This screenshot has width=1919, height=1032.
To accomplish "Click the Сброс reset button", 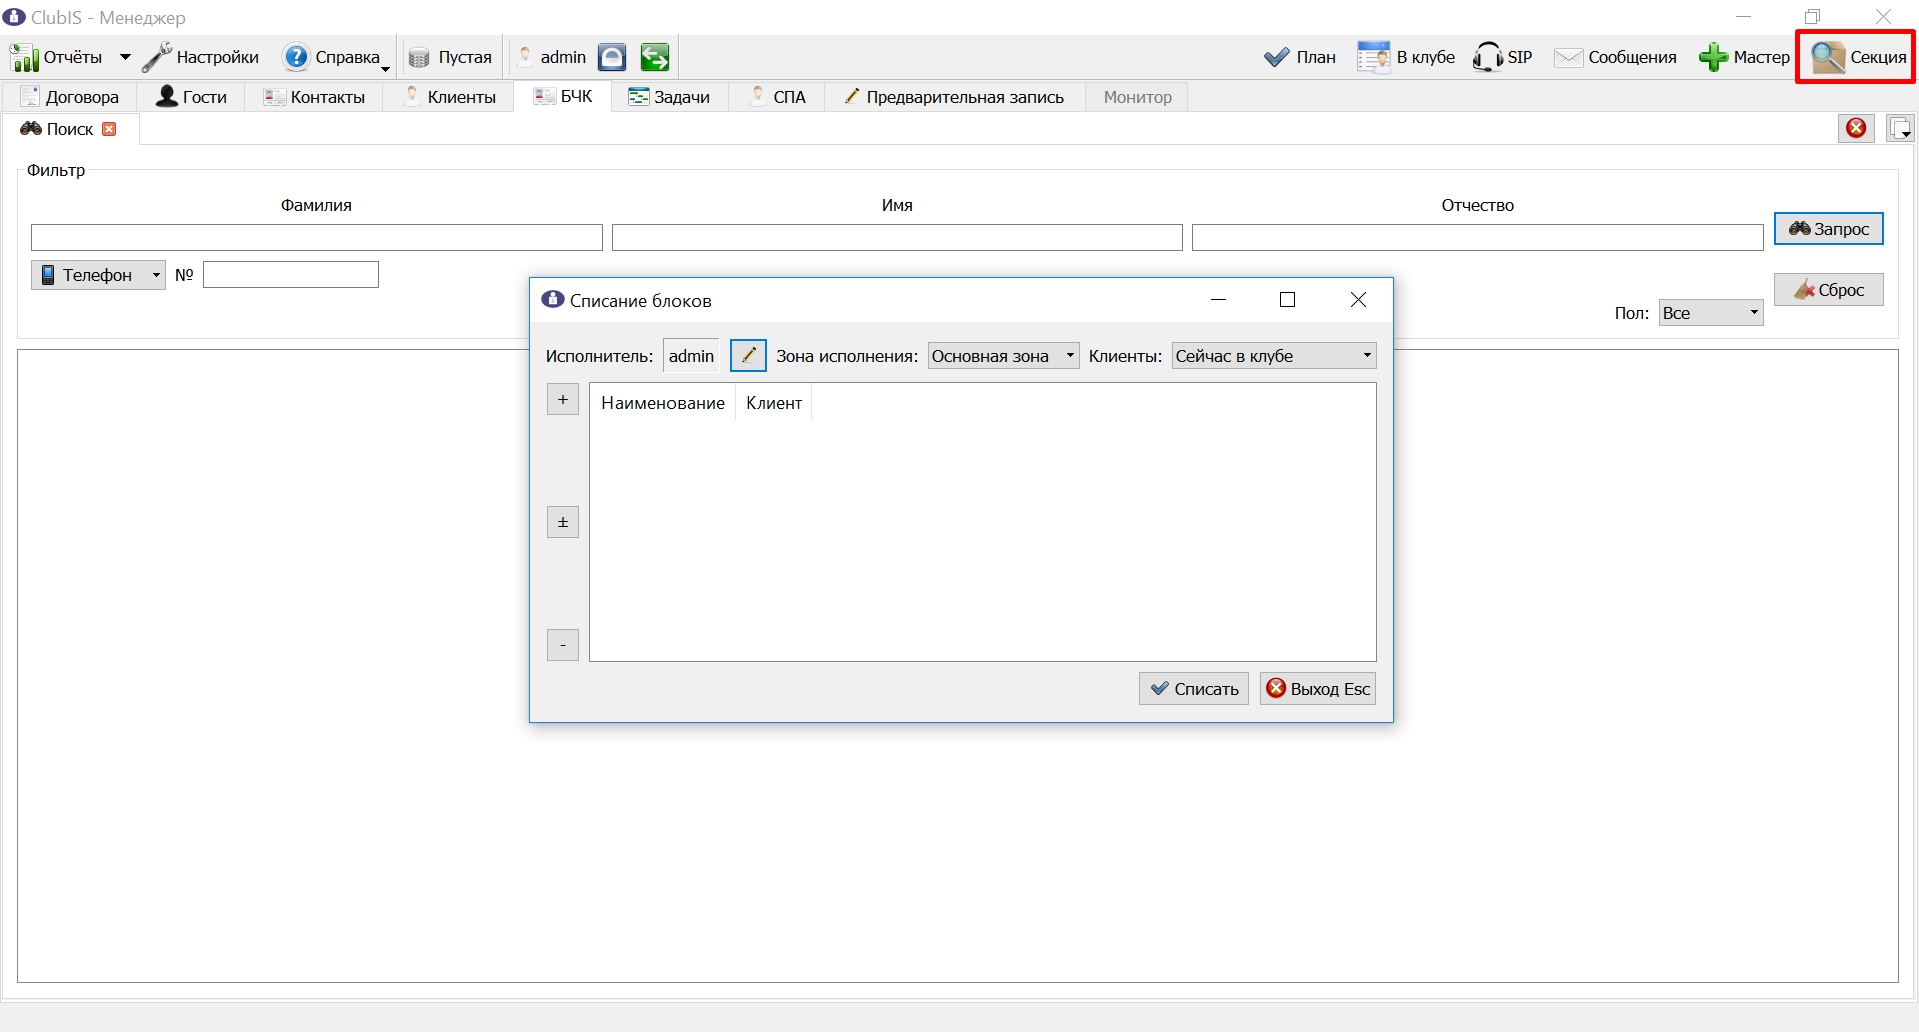I will pos(1829,290).
